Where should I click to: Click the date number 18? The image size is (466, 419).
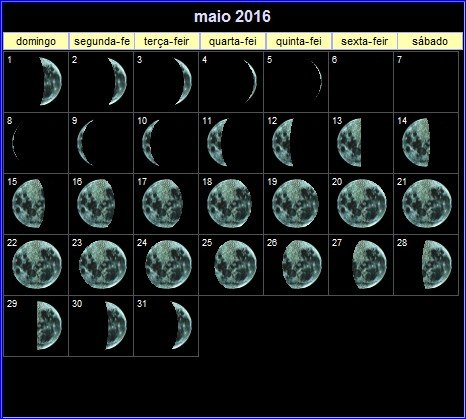coord(207,182)
